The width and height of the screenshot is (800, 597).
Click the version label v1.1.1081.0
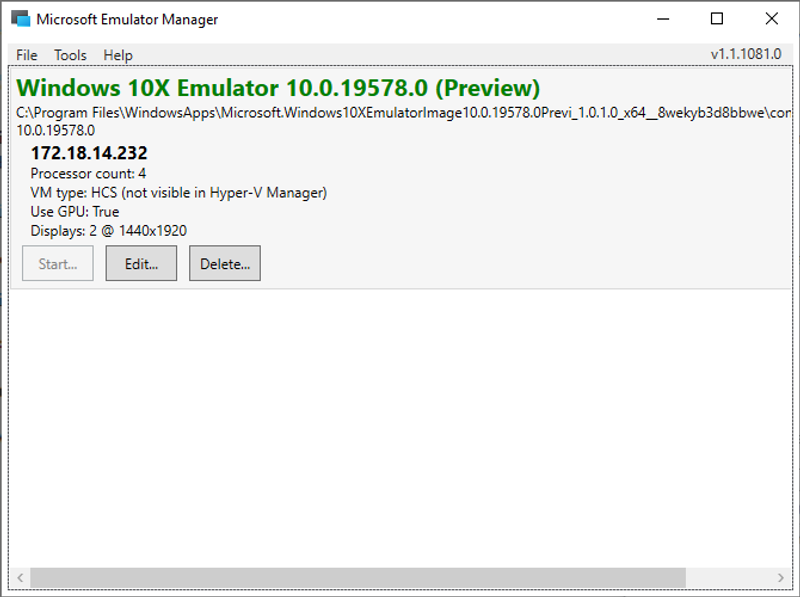click(746, 54)
